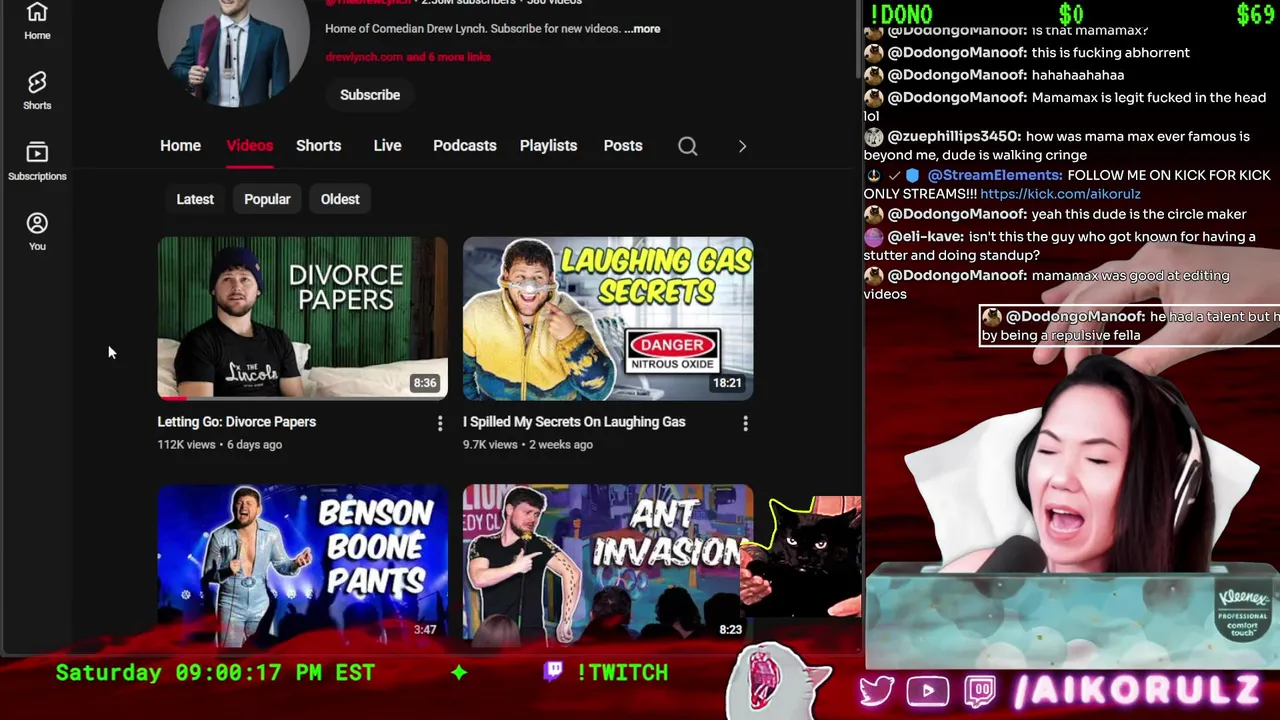Switch to the channel Home tab
This screenshot has width=1280, height=720.
(x=180, y=146)
